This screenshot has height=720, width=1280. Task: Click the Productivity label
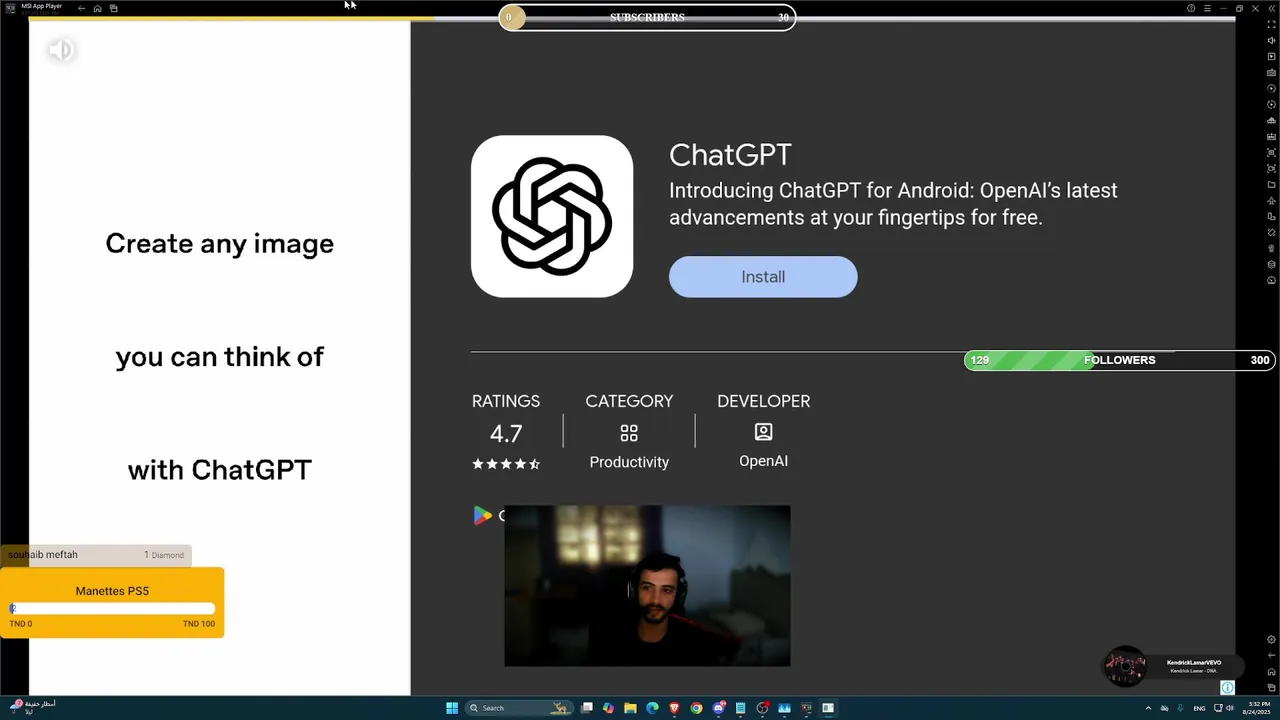[629, 462]
